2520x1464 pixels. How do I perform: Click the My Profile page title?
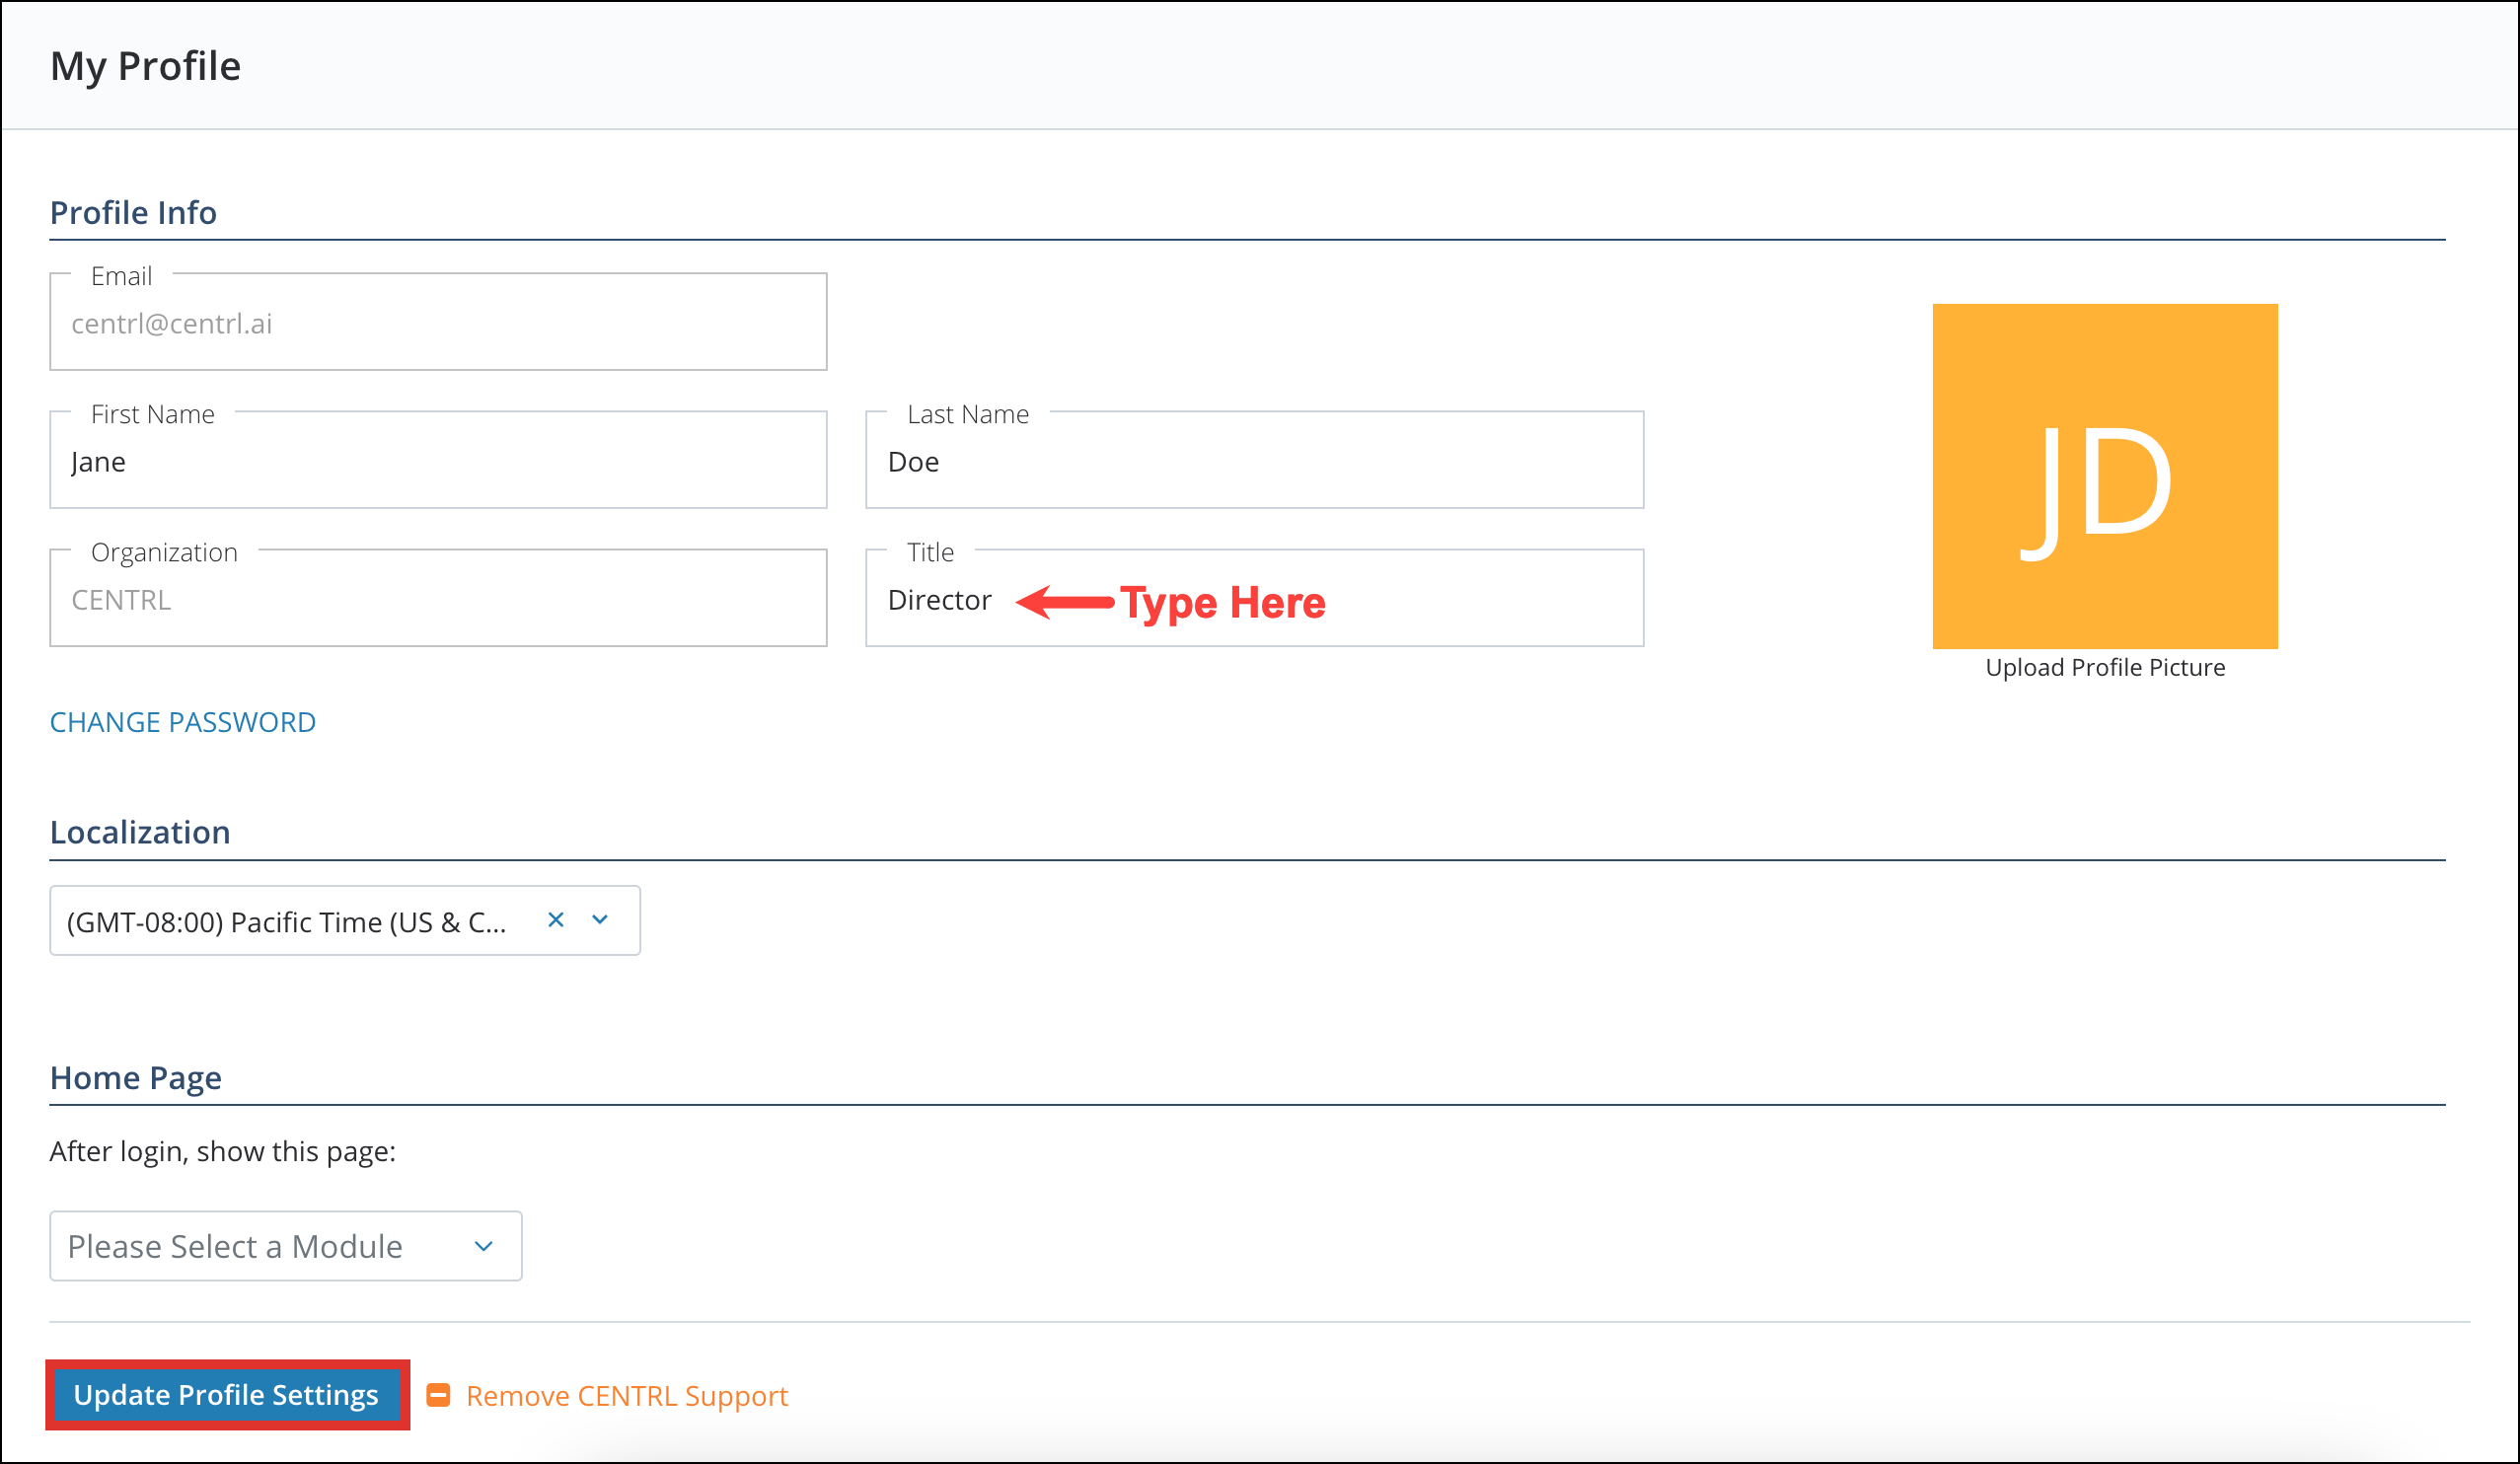(146, 65)
